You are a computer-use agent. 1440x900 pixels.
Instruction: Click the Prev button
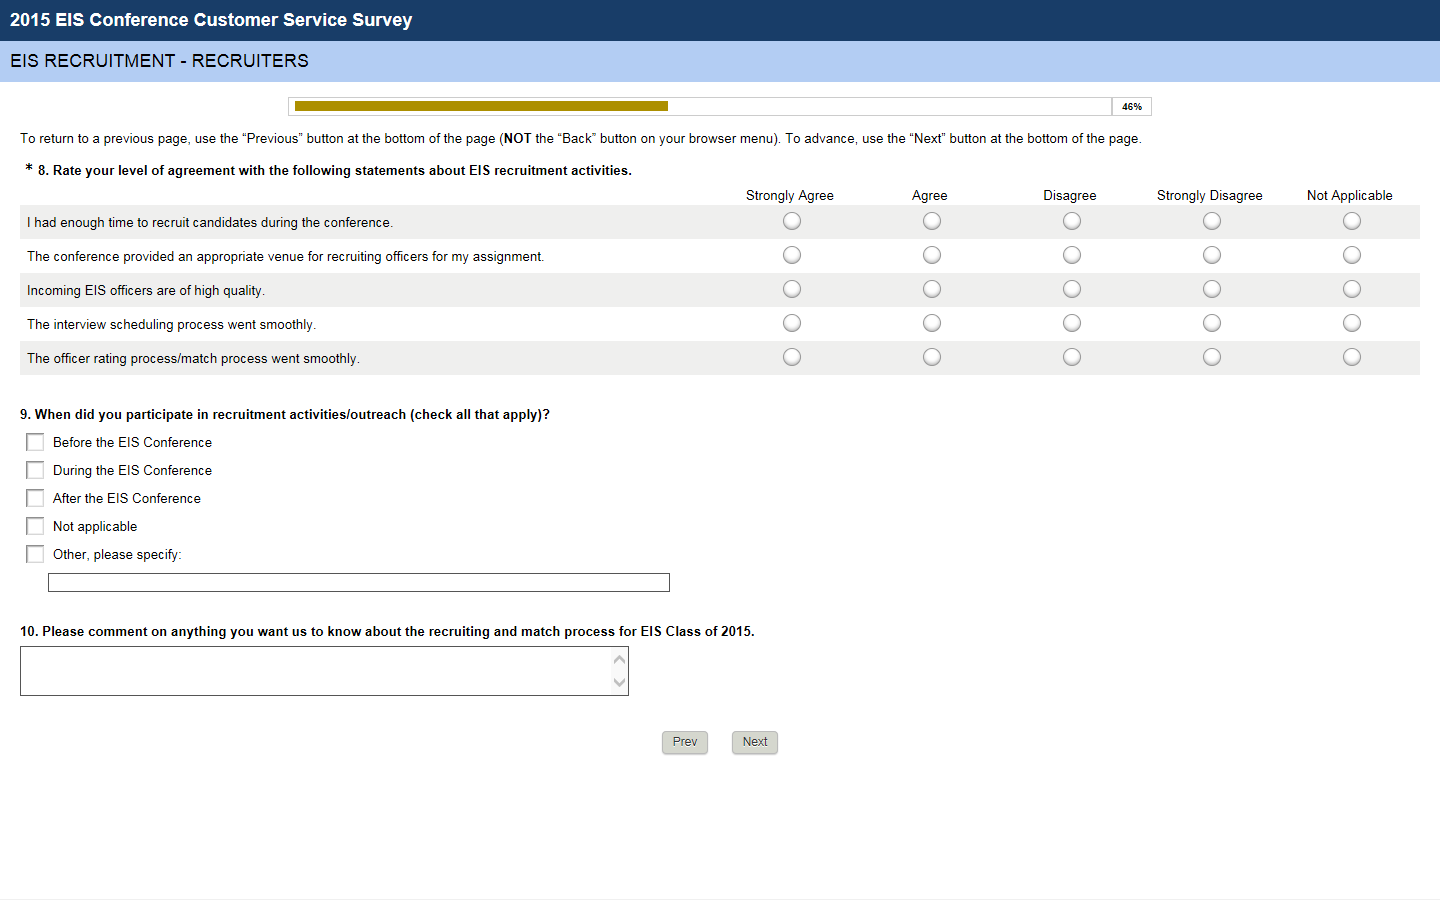(x=685, y=742)
